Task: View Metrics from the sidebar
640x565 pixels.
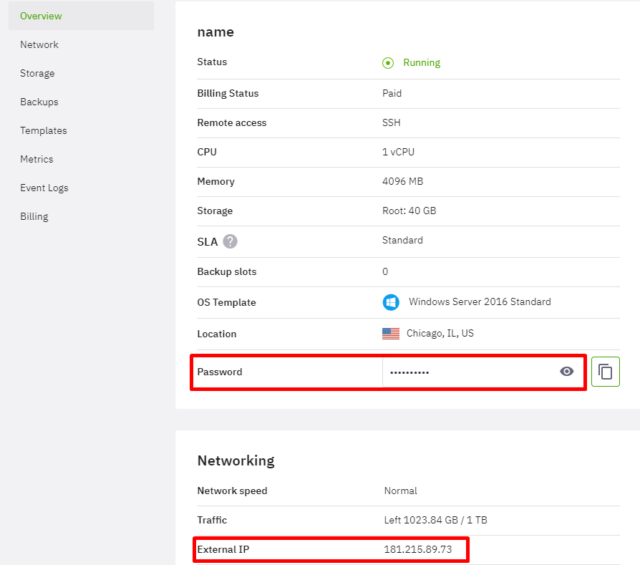Action: [x=36, y=159]
